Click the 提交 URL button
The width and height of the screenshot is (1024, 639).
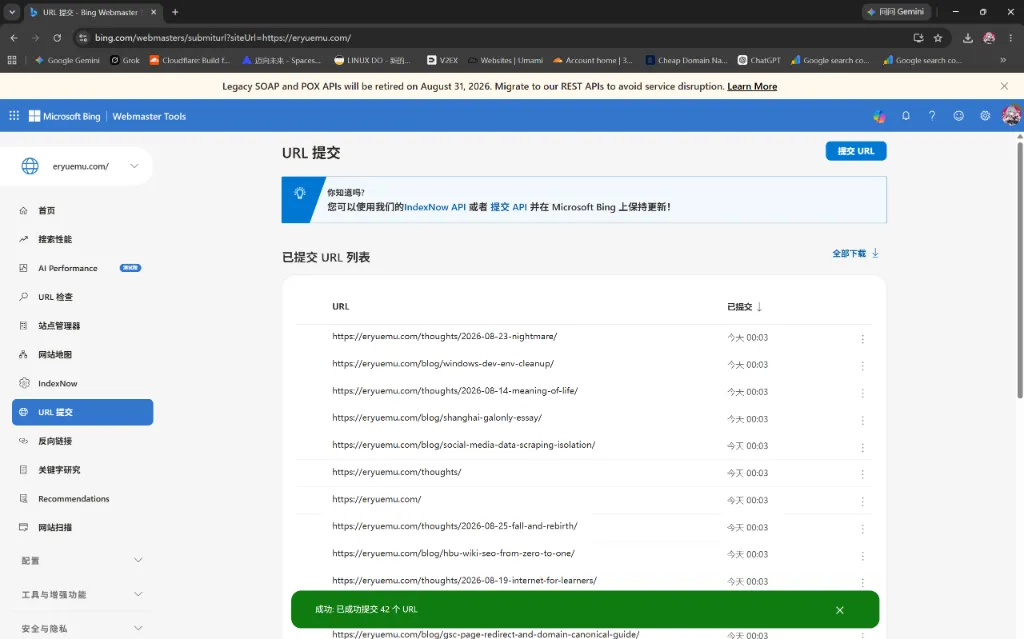tap(856, 151)
